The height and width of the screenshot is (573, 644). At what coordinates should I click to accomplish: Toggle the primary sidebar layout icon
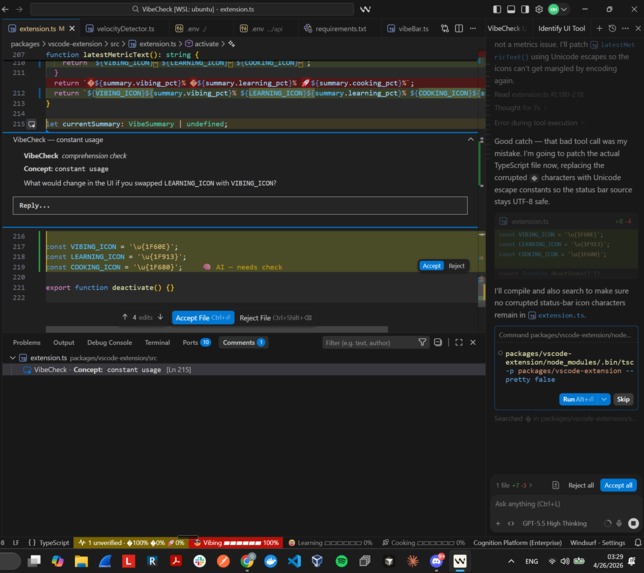(497, 9)
